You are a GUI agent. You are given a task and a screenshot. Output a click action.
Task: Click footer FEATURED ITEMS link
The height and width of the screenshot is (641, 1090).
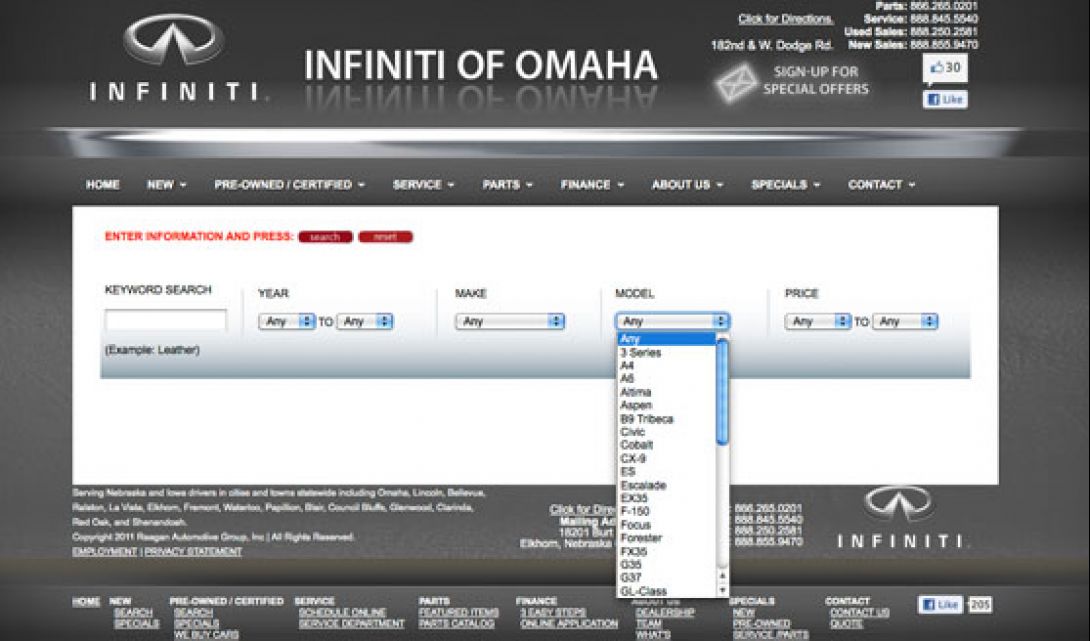[x=459, y=612]
